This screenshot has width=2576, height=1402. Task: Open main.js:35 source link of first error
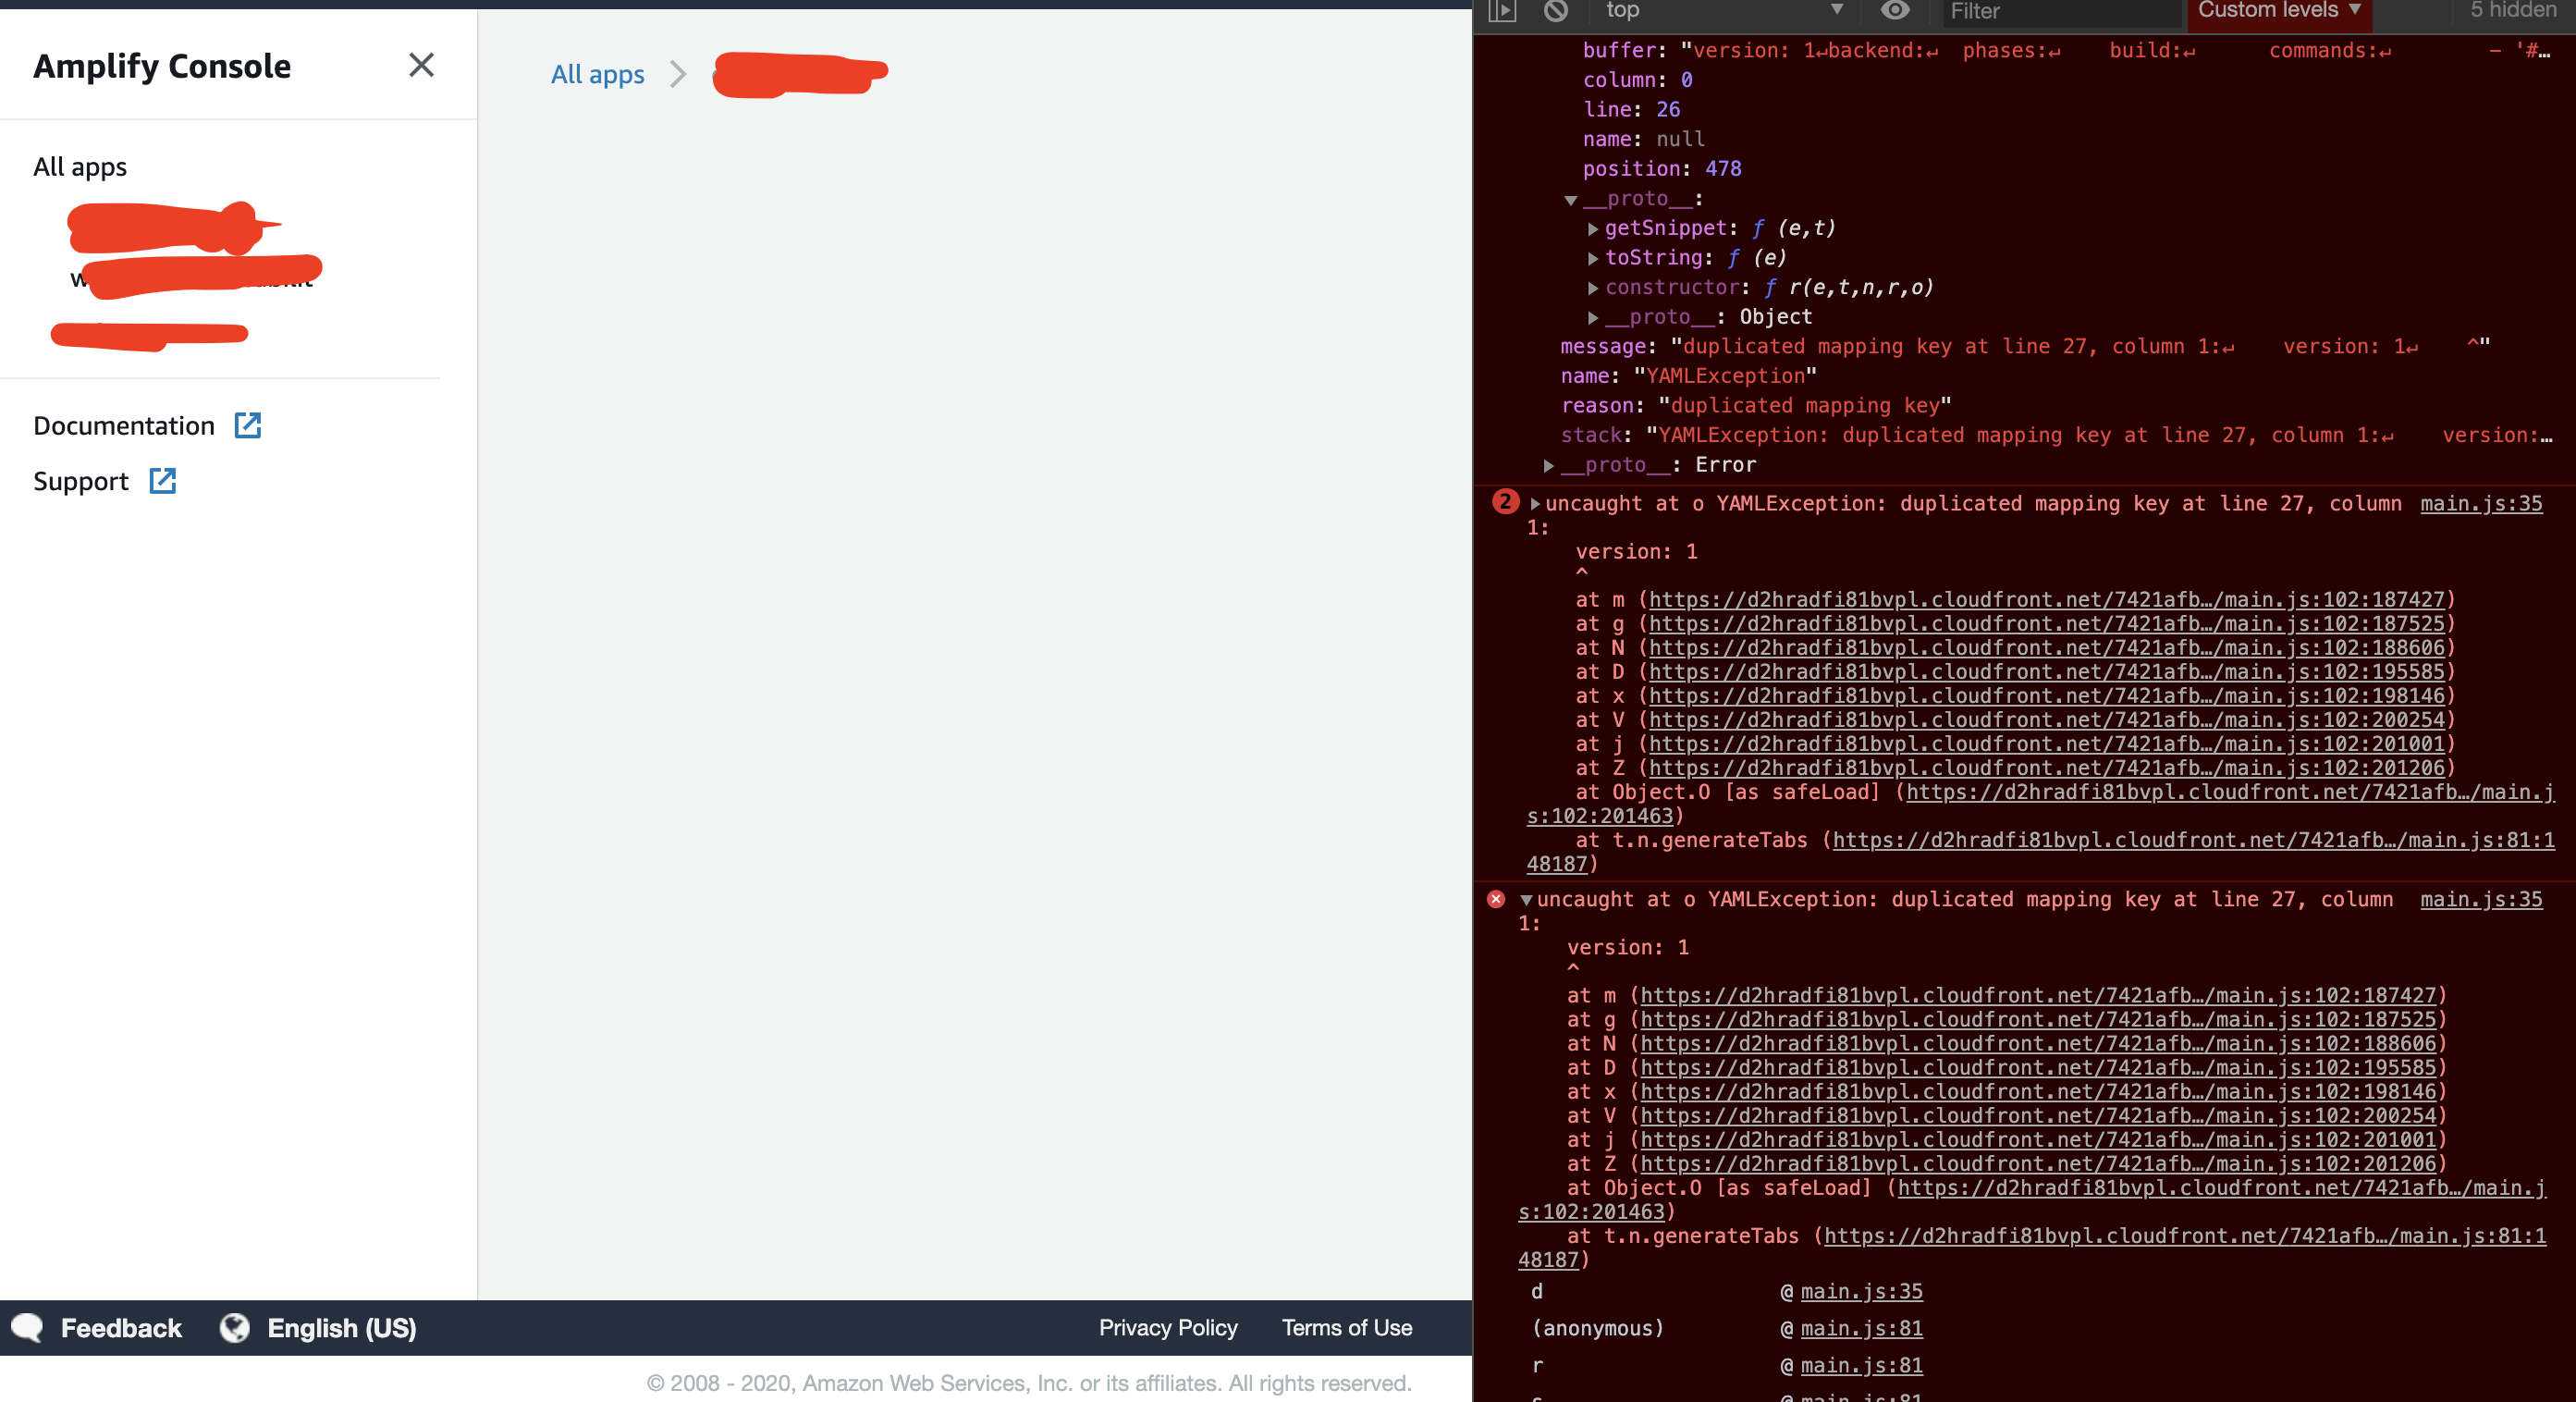[2481, 504]
